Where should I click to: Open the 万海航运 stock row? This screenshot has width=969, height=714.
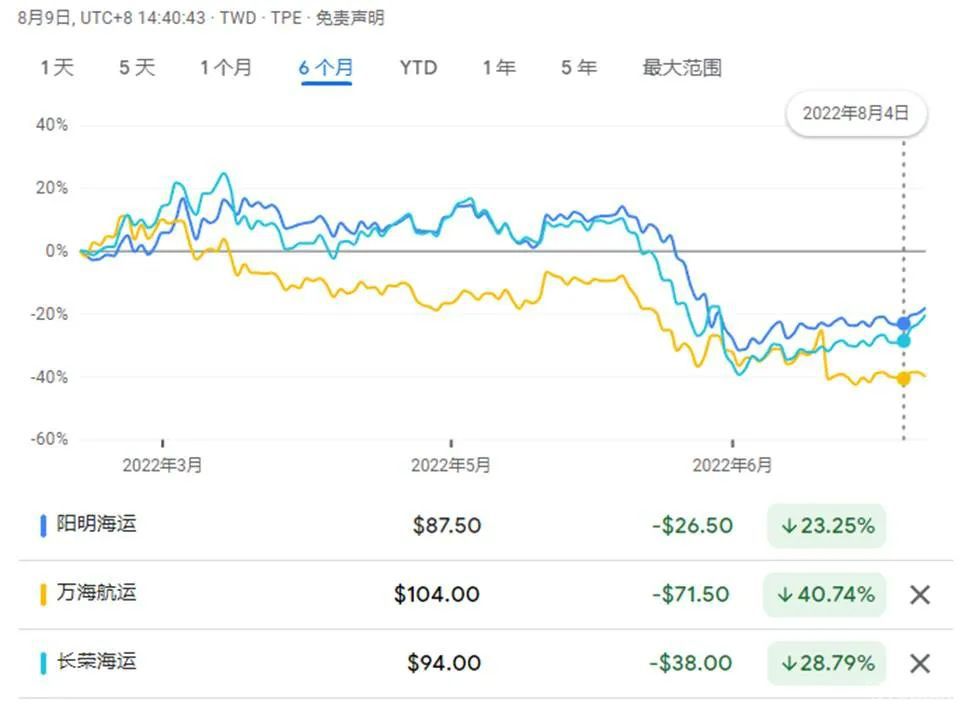[96, 594]
